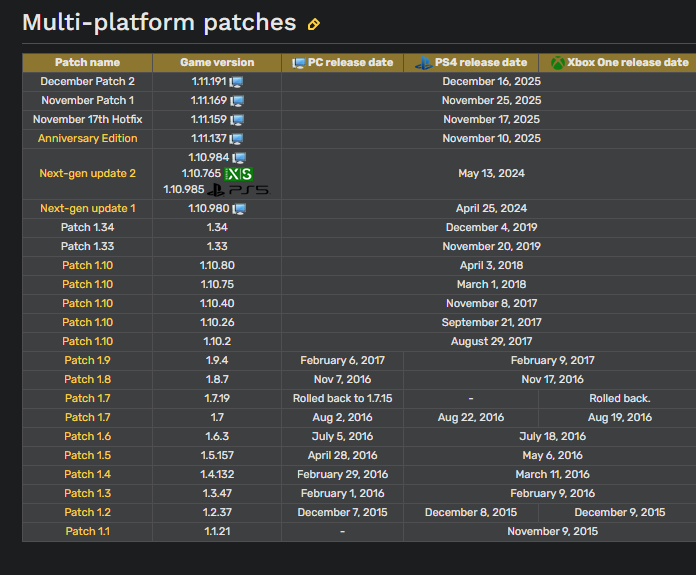This screenshot has width=696, height=575.
Task: Open Patch 1.10 link for version 1.10.2
Action: [x=87, y=341]
